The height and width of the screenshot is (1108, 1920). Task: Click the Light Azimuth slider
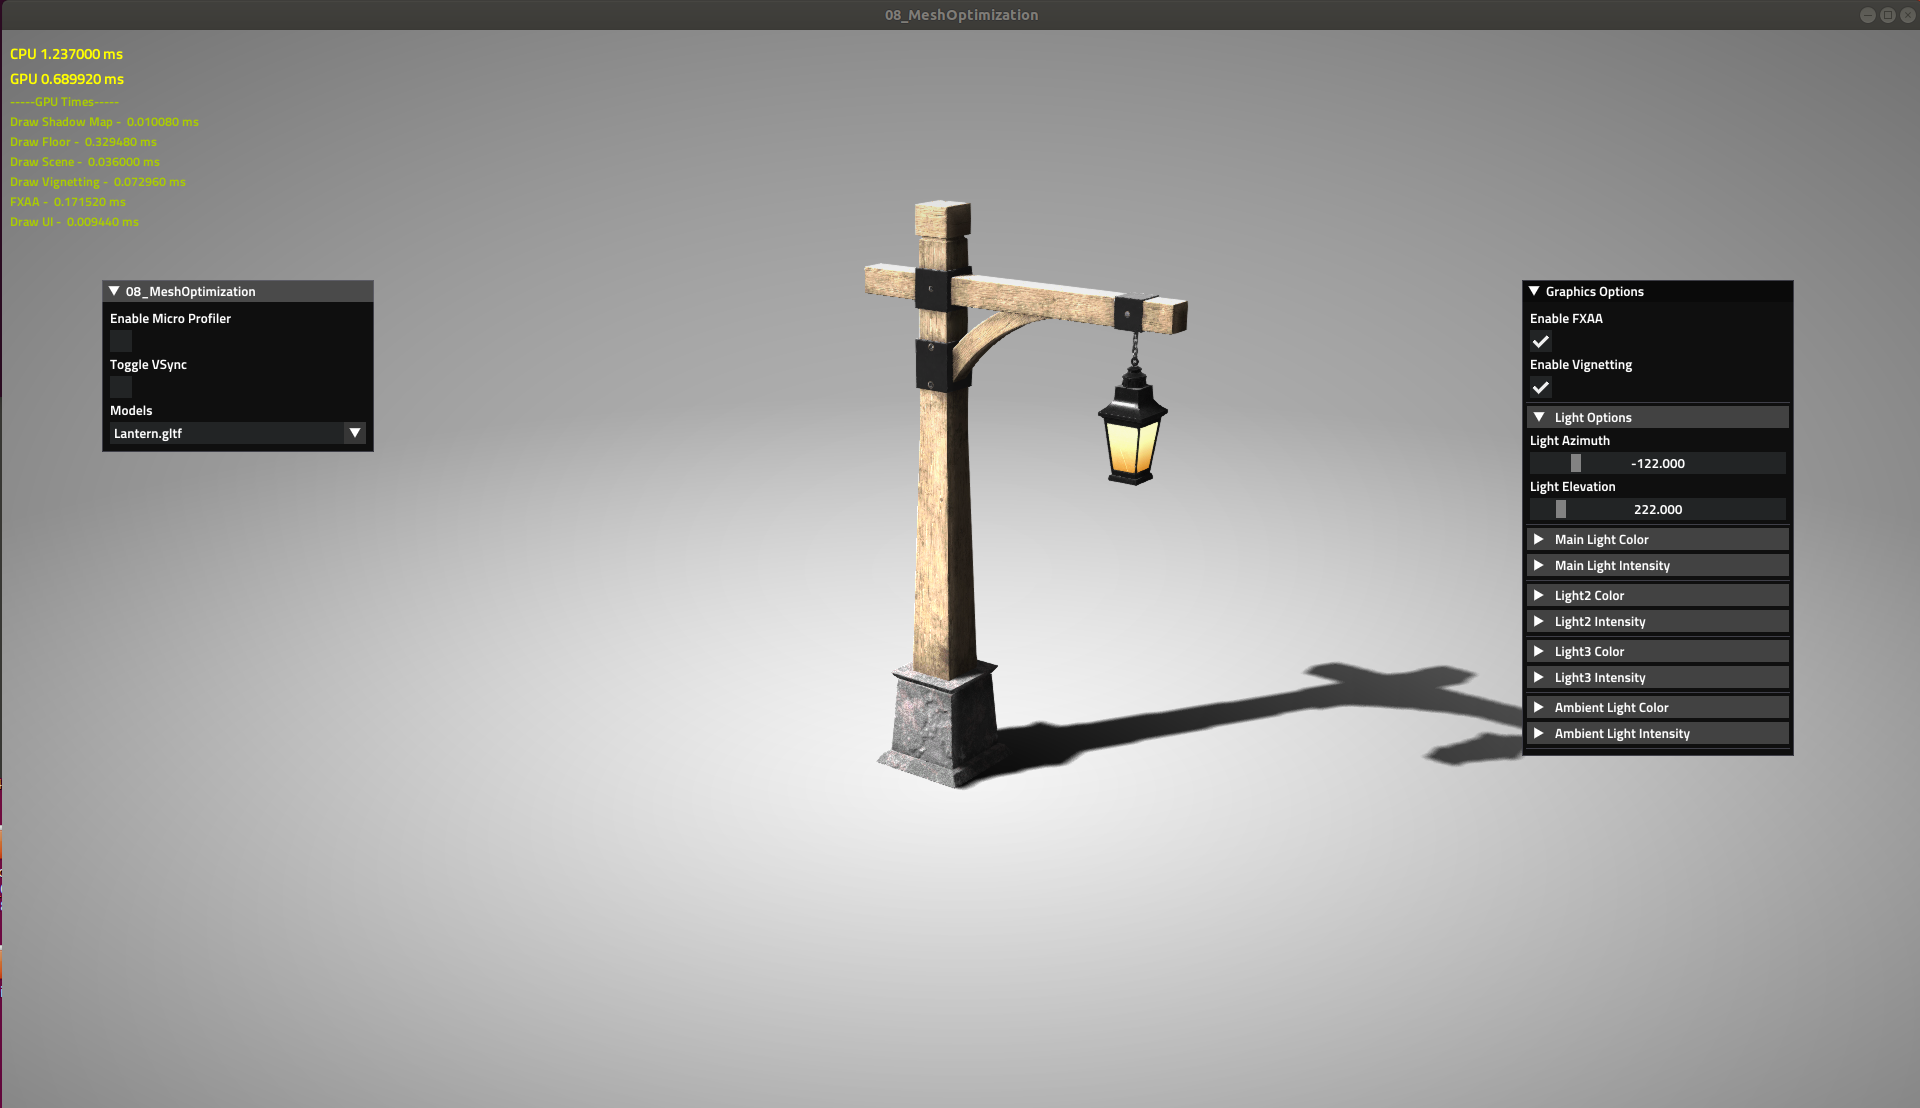click(x=1657, y=463)
